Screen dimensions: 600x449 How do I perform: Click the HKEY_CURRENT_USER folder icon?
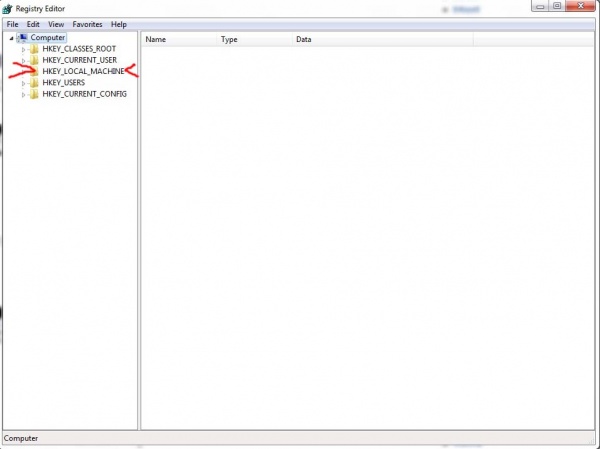[x=34, y=60]
